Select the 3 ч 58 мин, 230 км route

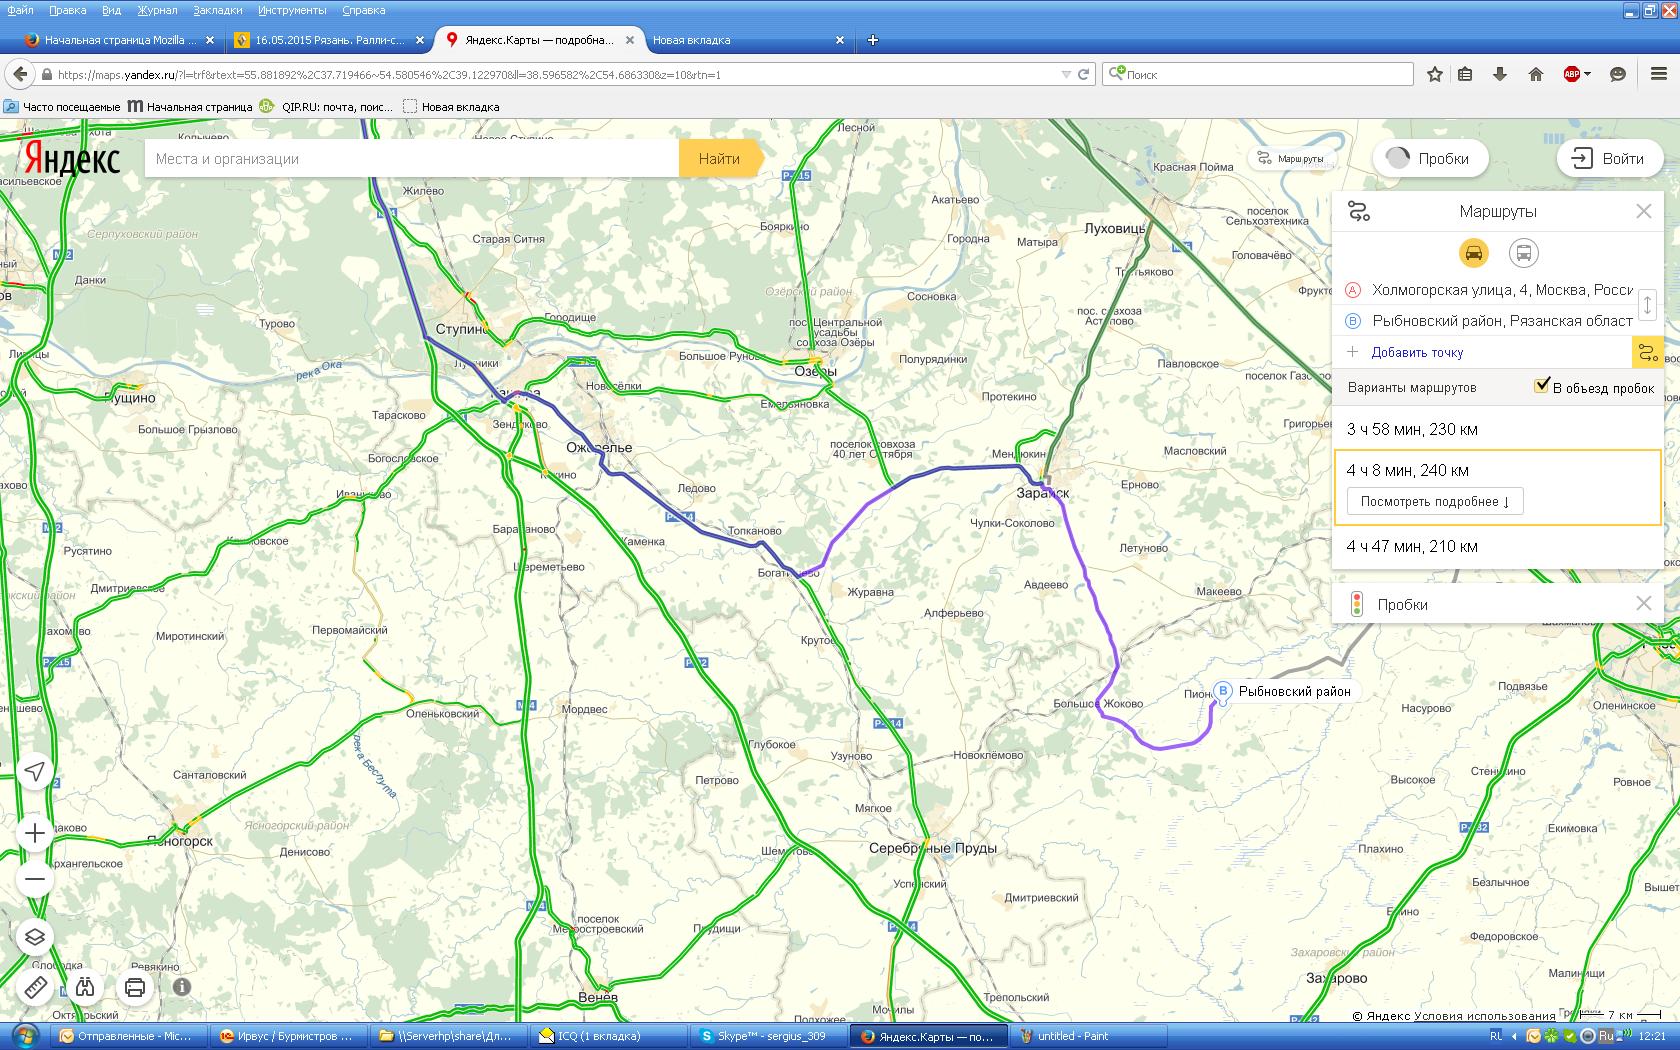tap(1412, 429)
